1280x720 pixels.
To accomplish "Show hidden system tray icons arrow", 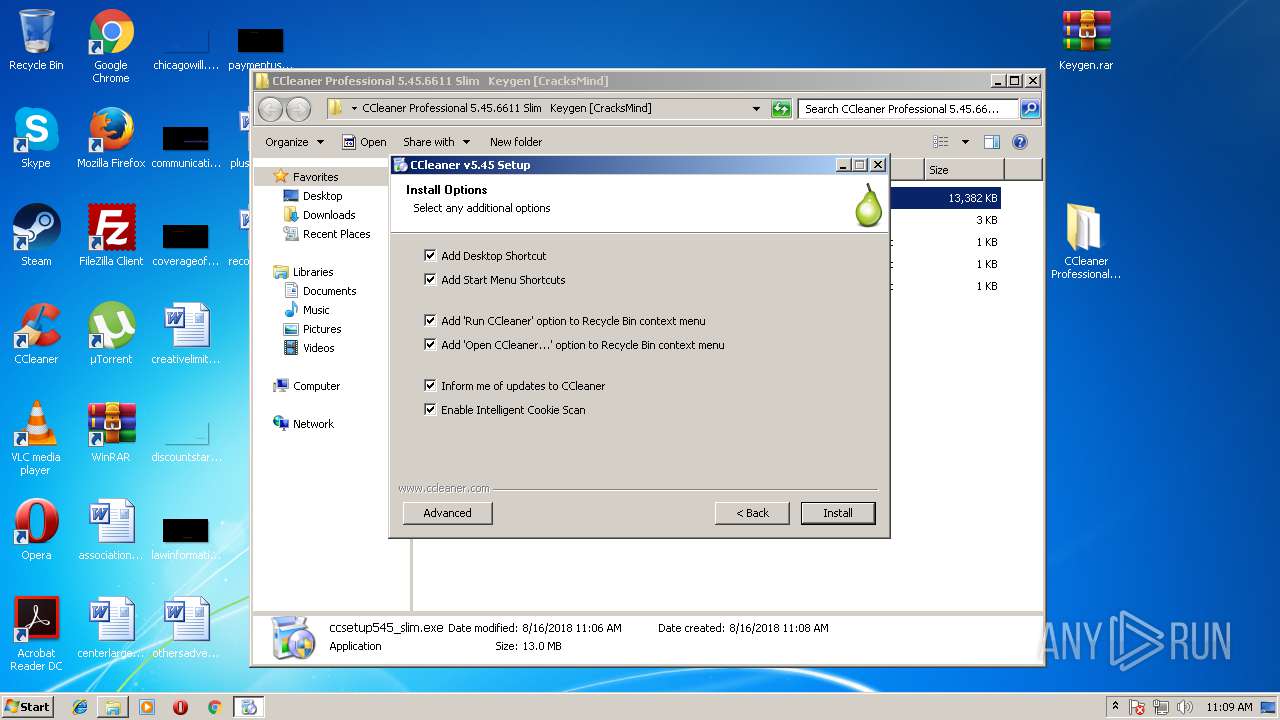I will click(x=1115, y=707).
